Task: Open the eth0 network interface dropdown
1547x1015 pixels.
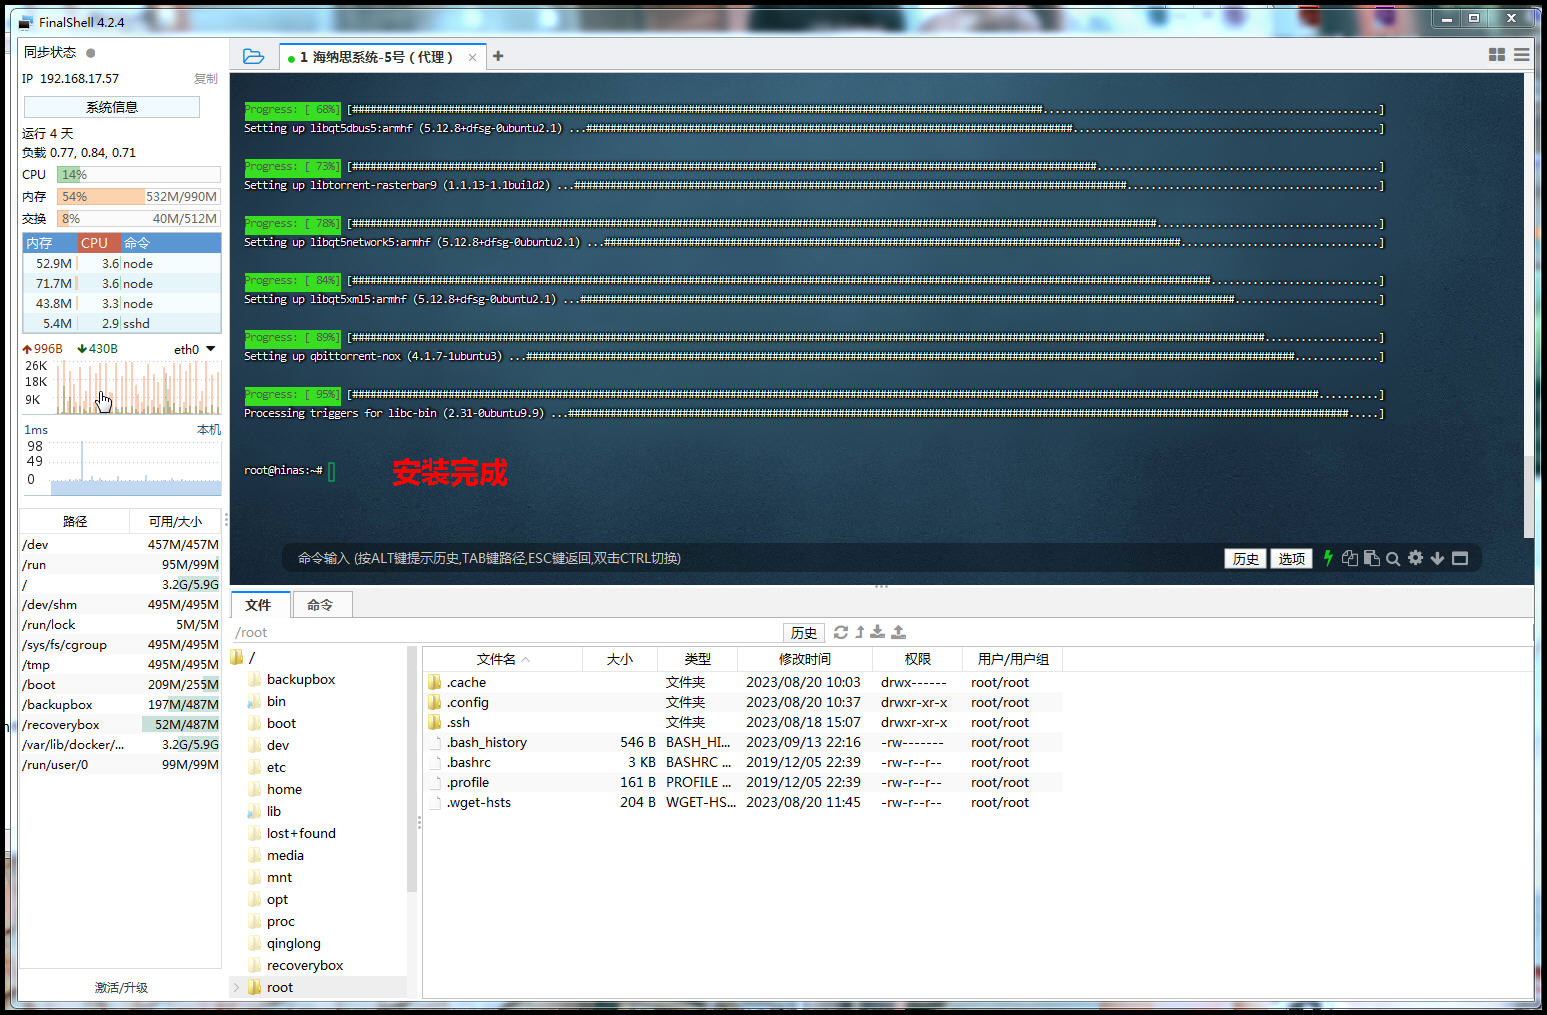Action: click(x=195, y=349)
